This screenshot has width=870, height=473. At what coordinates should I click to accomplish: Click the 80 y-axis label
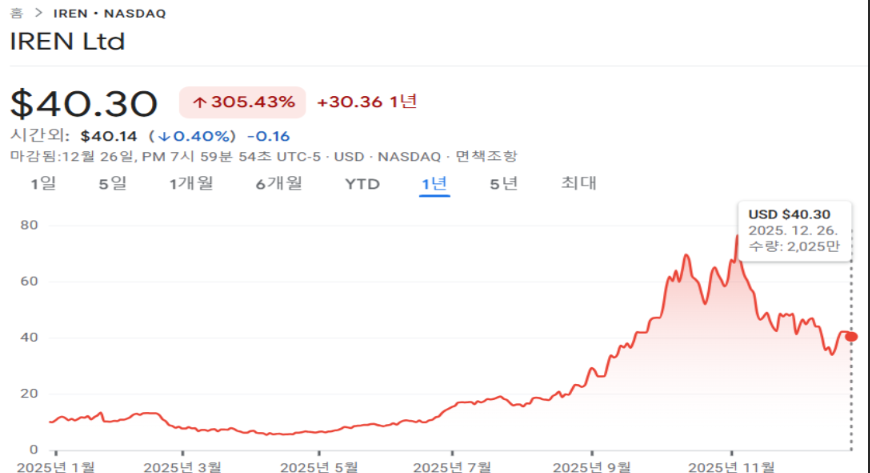coord(29,225)
